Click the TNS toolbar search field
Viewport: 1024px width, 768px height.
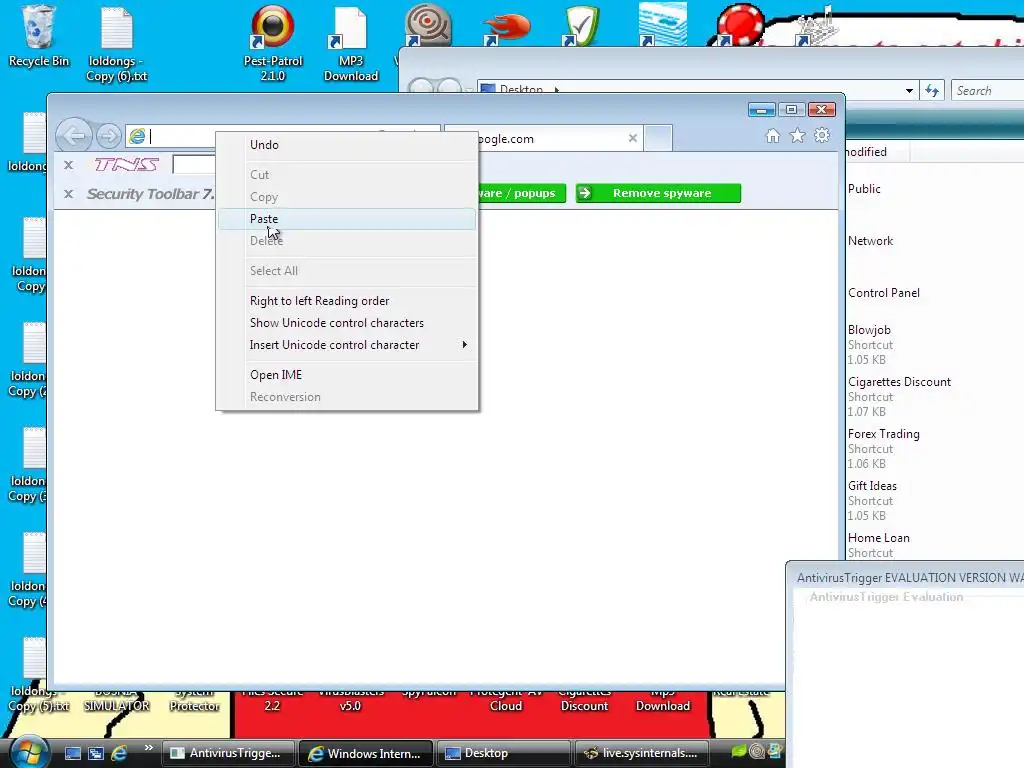pyautogui.click(x=194, y=165)
